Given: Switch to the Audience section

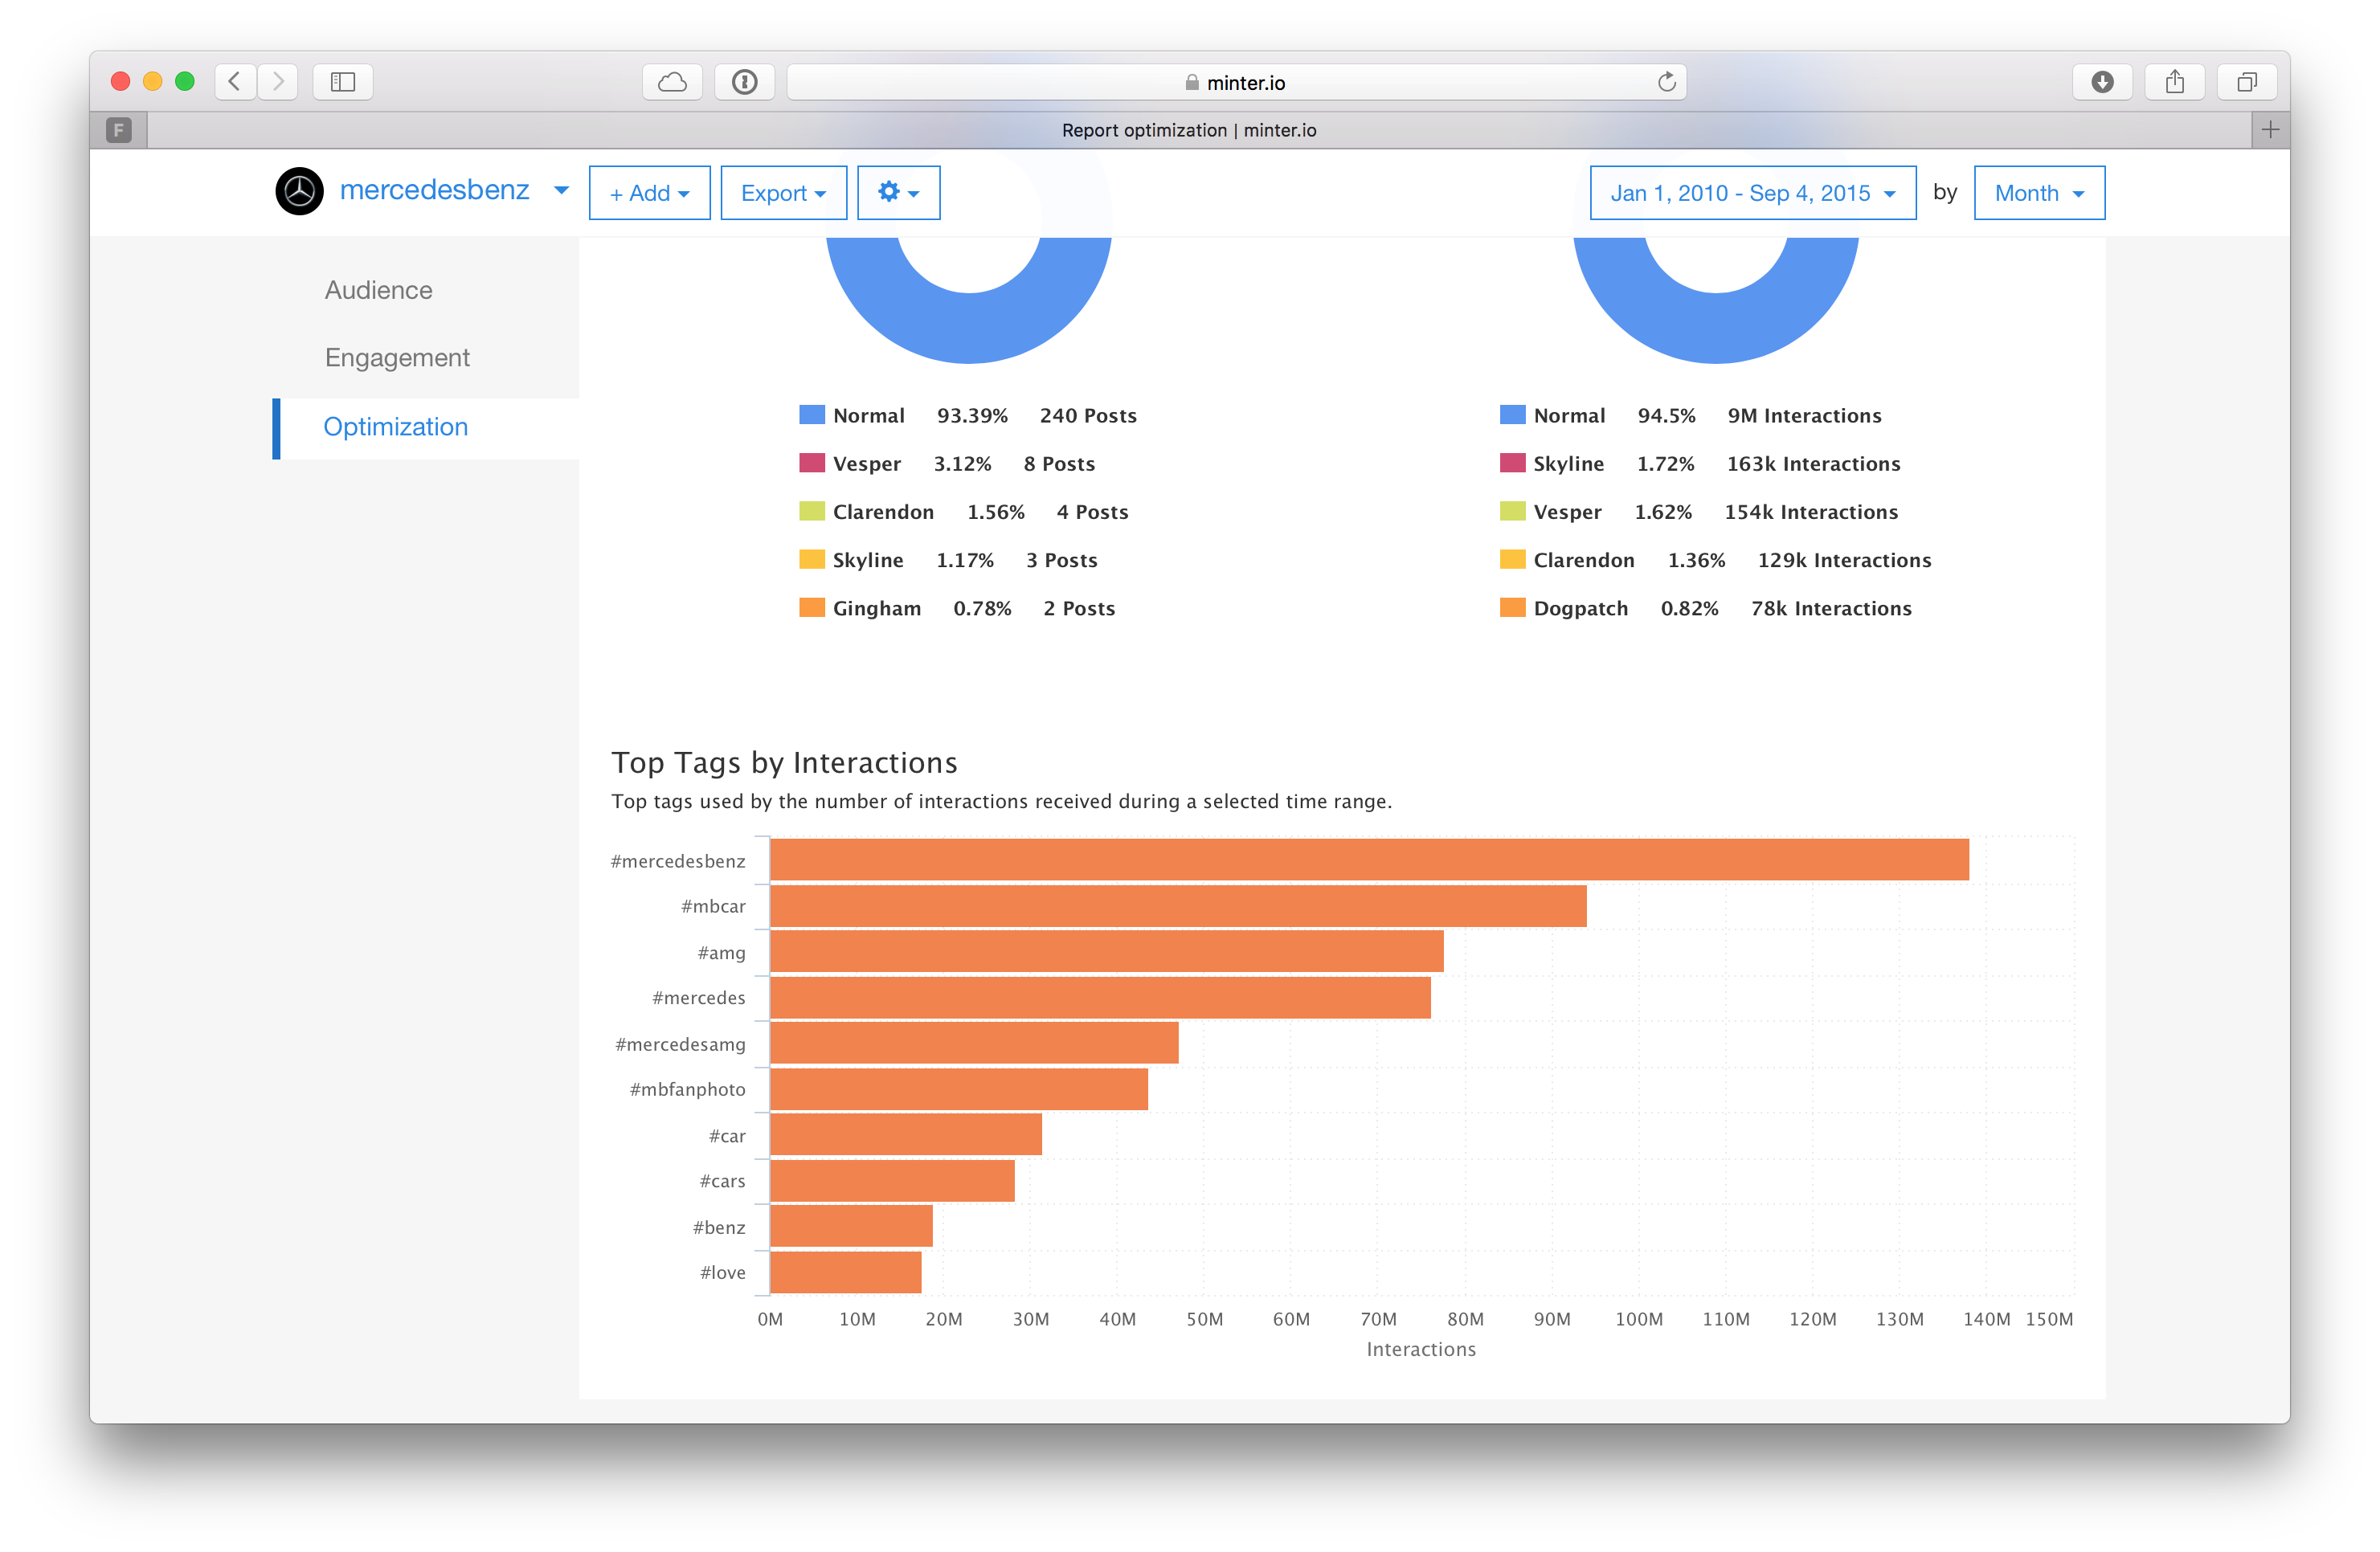Looking at the screenshot, I should [378, 289].
